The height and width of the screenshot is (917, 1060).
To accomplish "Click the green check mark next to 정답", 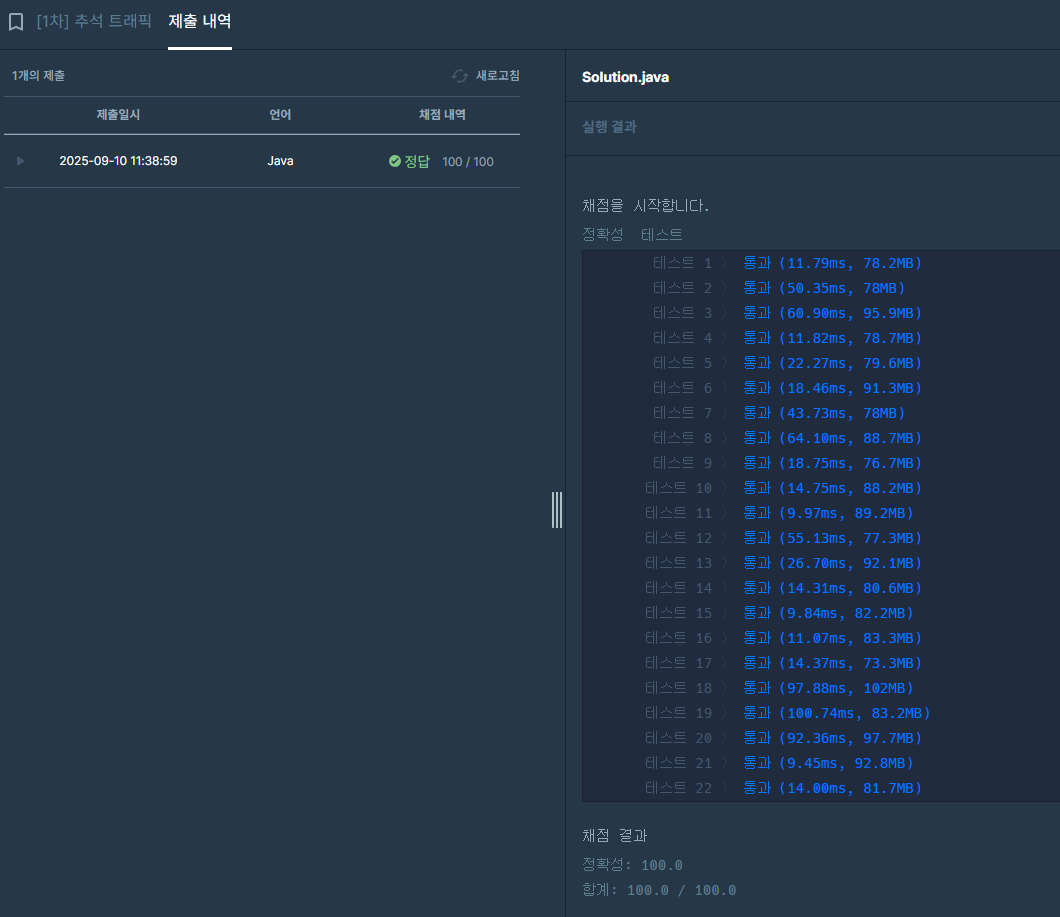I will coord(395,161).
